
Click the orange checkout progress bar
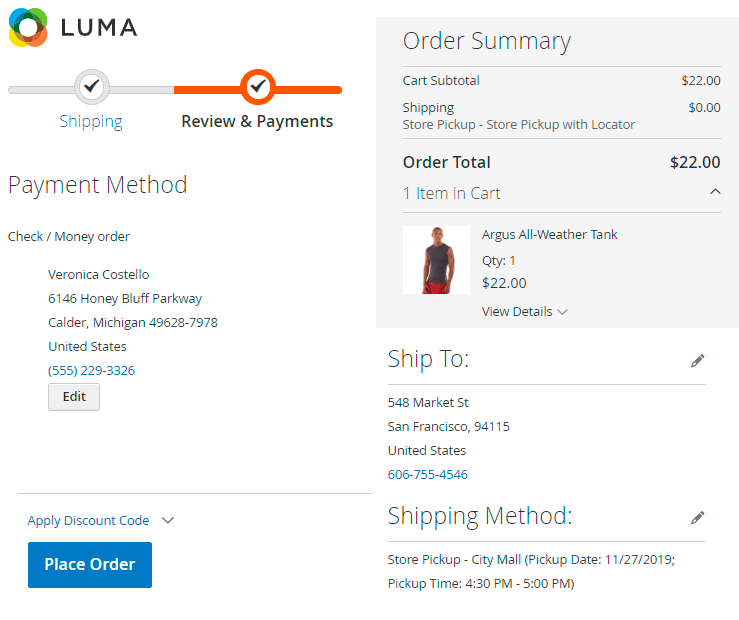click(310, 90)
